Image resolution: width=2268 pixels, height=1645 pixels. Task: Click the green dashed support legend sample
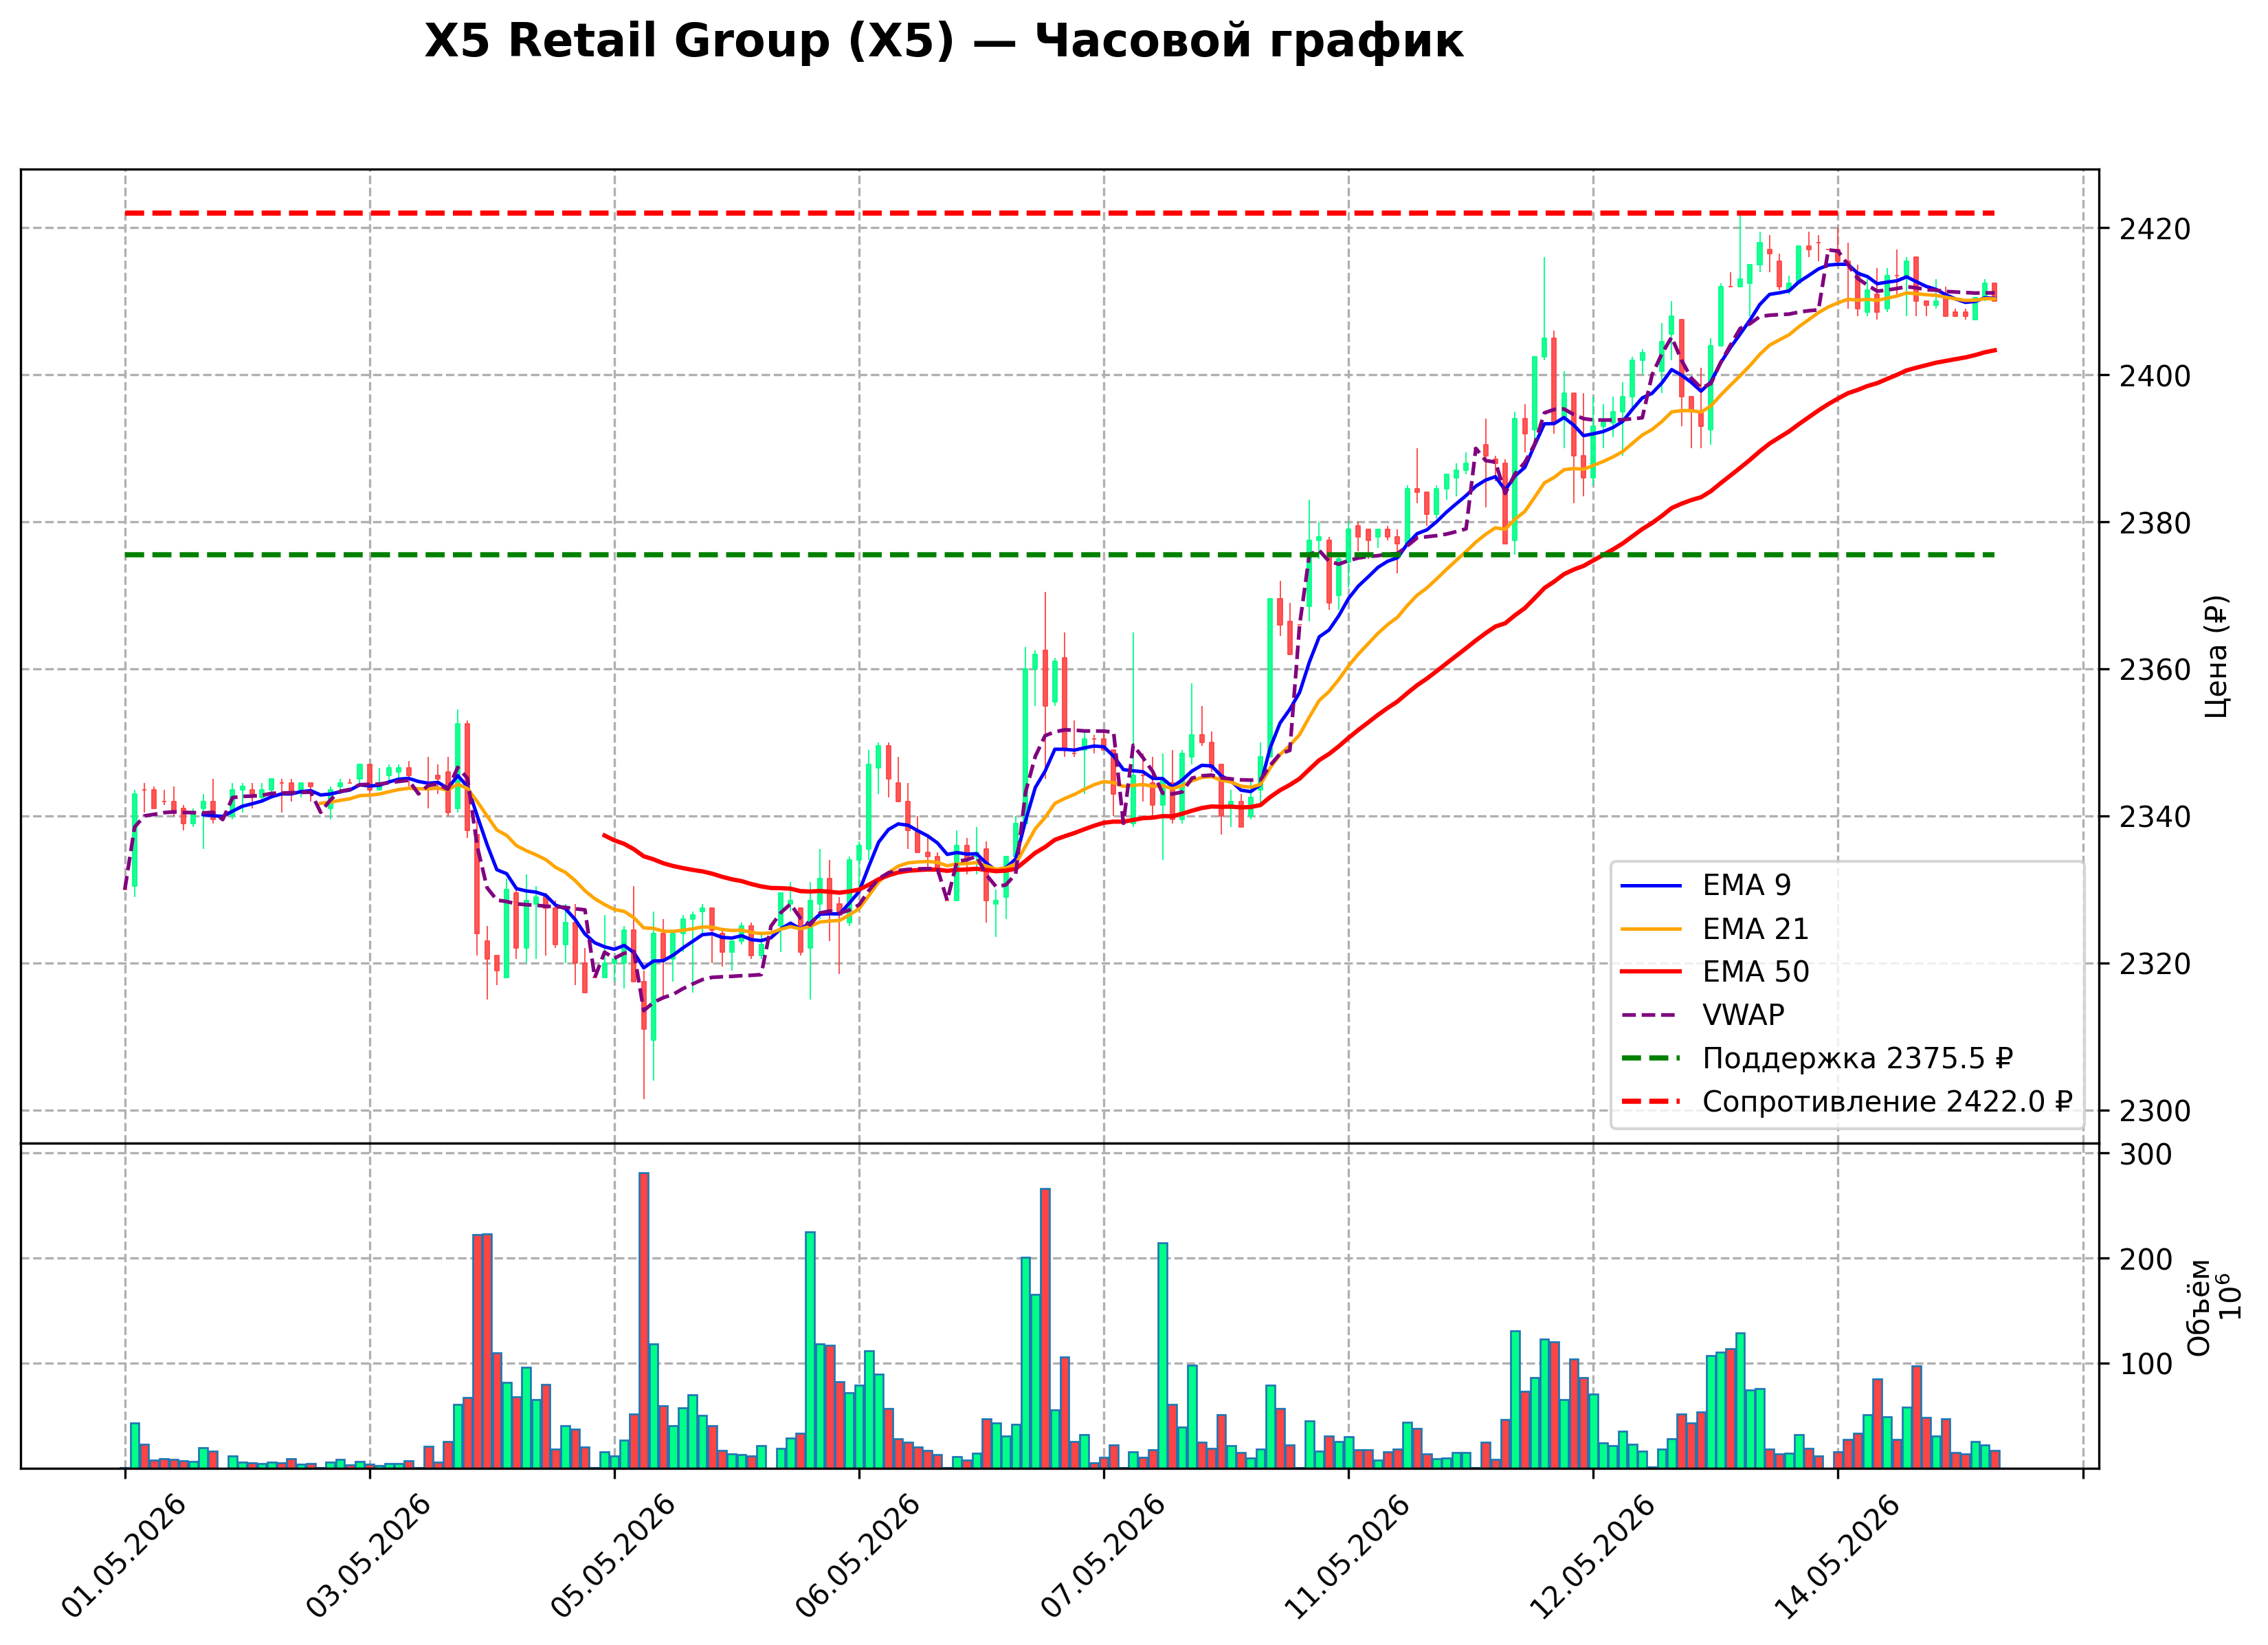click(x=1651, y=1058)
